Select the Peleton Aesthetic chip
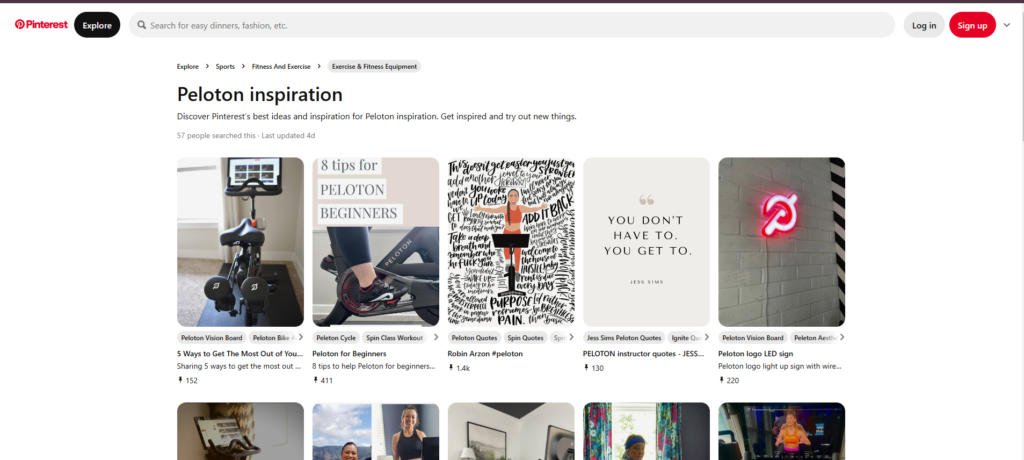1024x460 pixels. [814, 338]
